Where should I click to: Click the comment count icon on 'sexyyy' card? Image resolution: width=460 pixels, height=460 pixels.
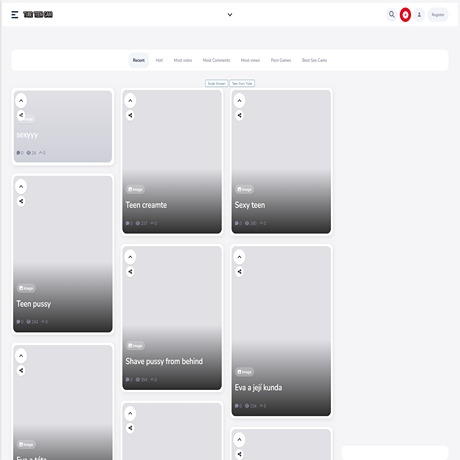18,153
